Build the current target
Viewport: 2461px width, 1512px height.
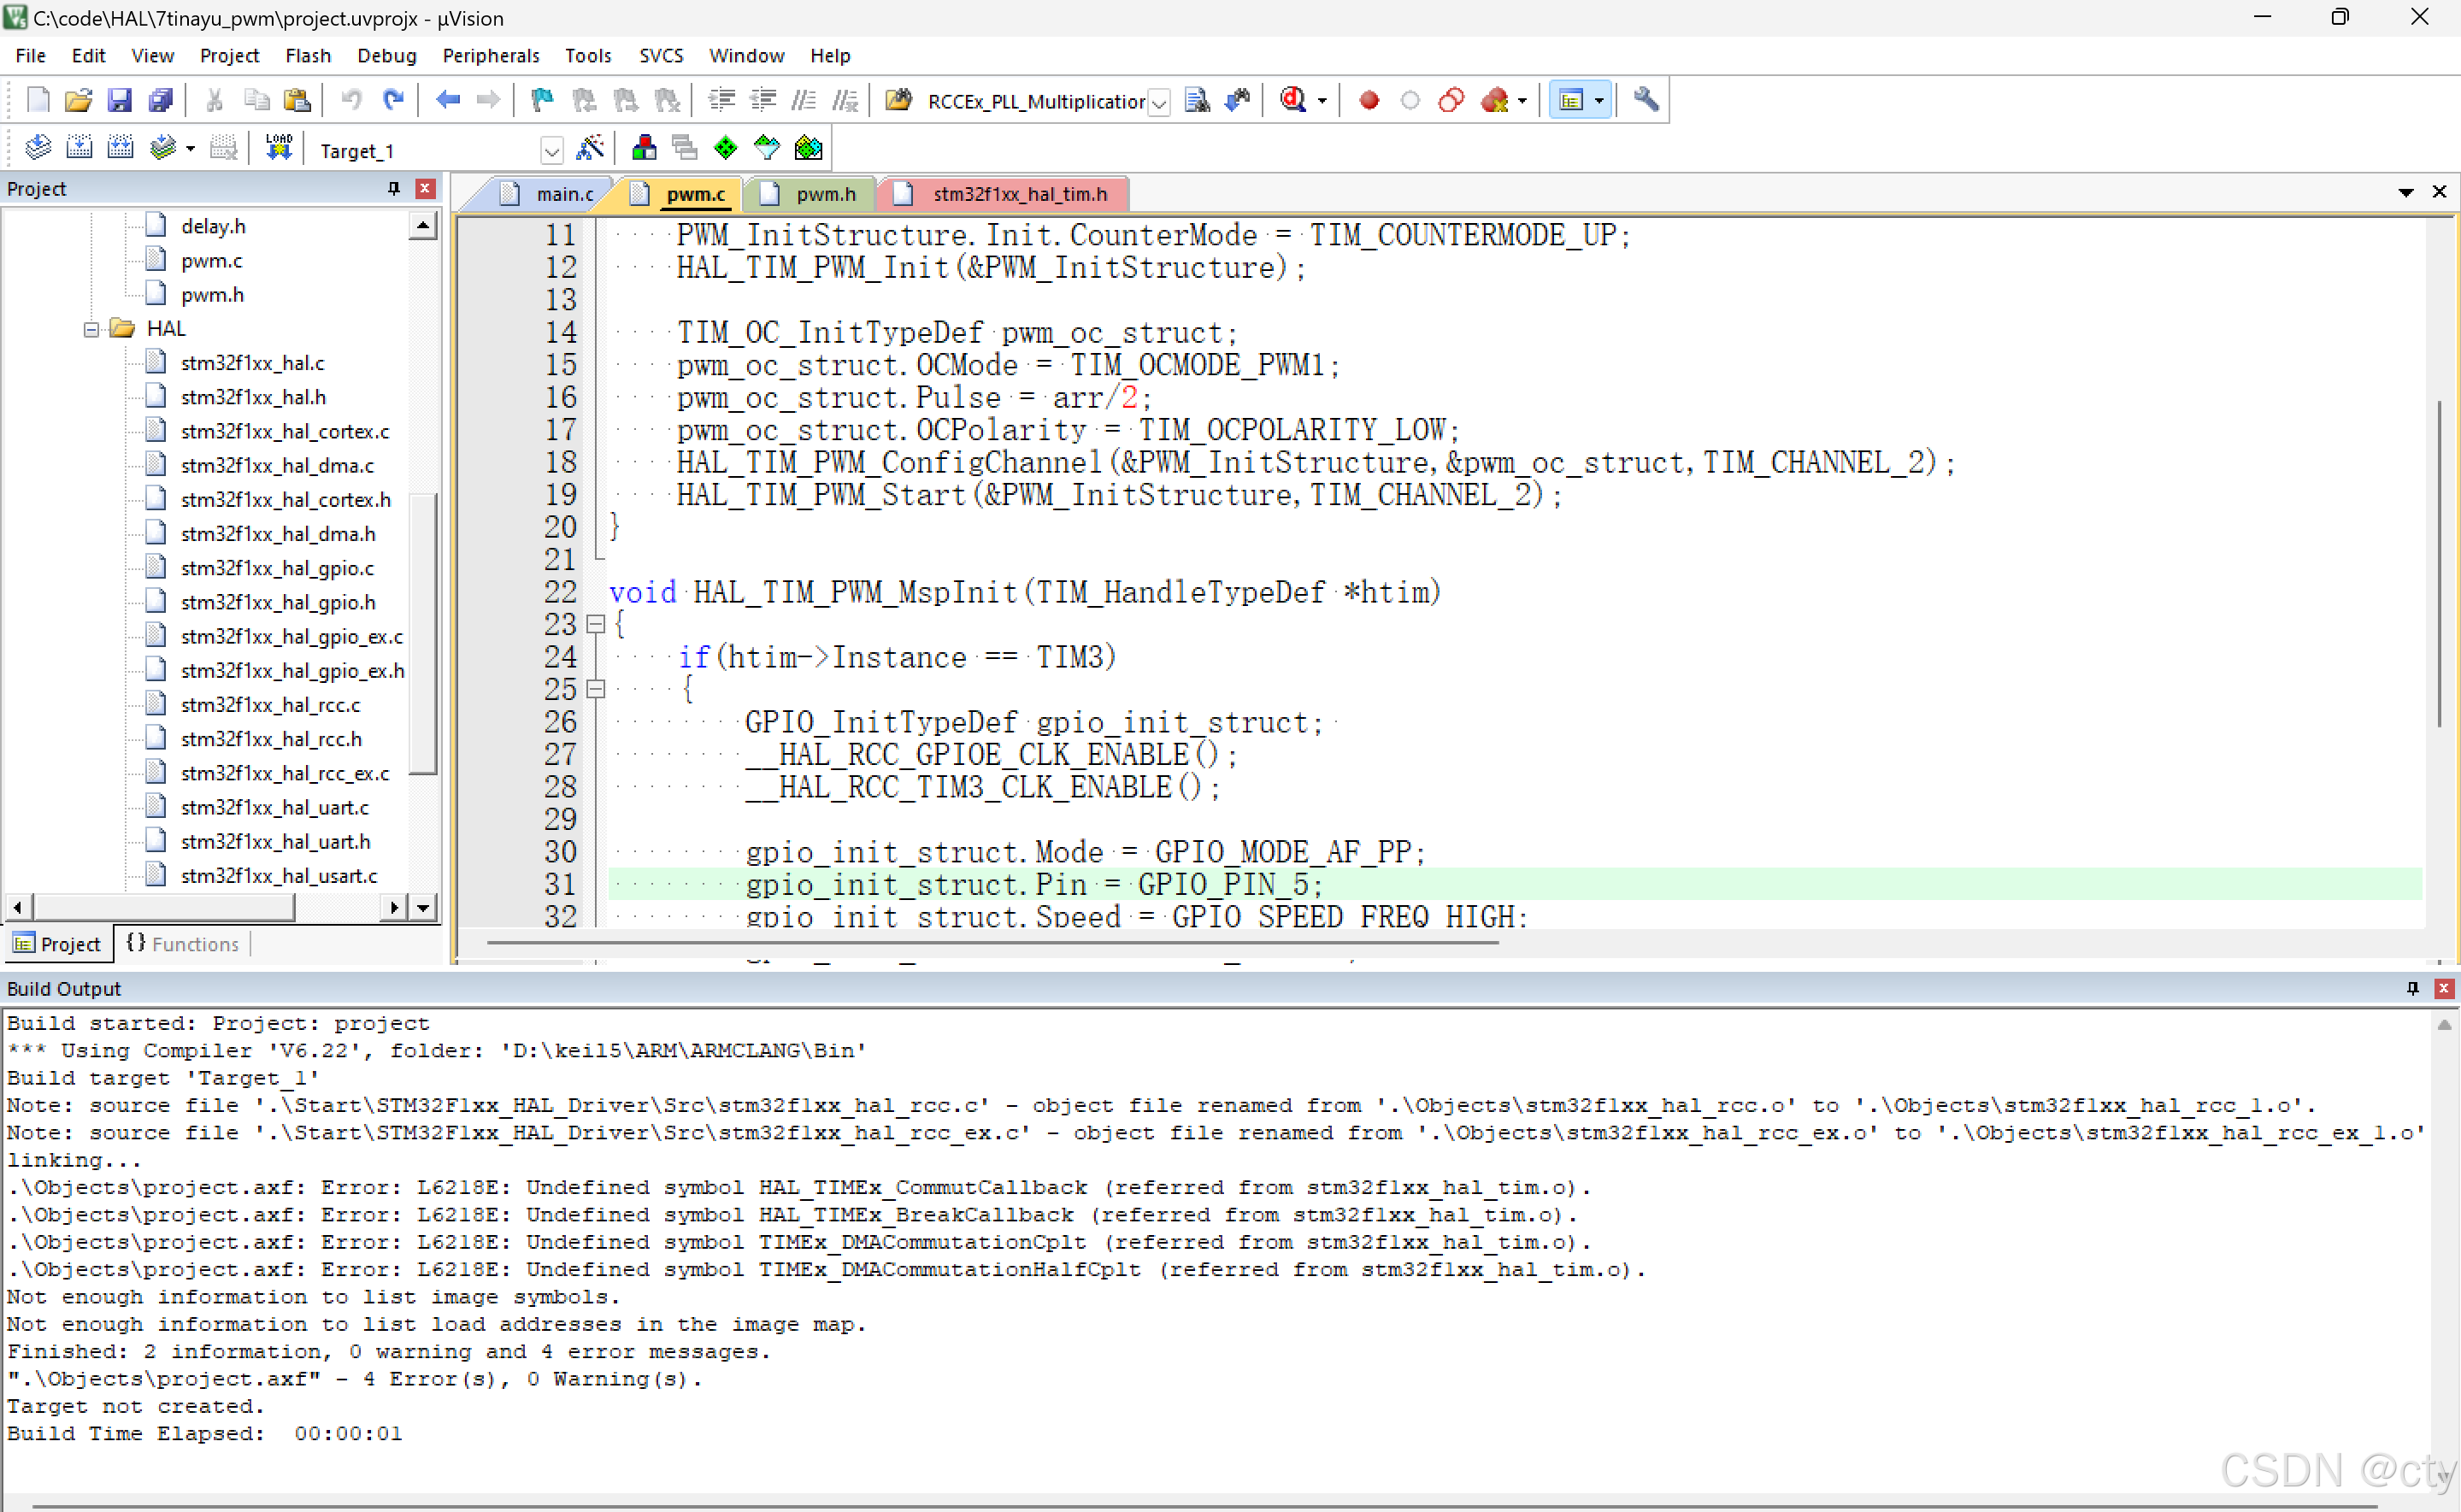click(x=79, y=147)
